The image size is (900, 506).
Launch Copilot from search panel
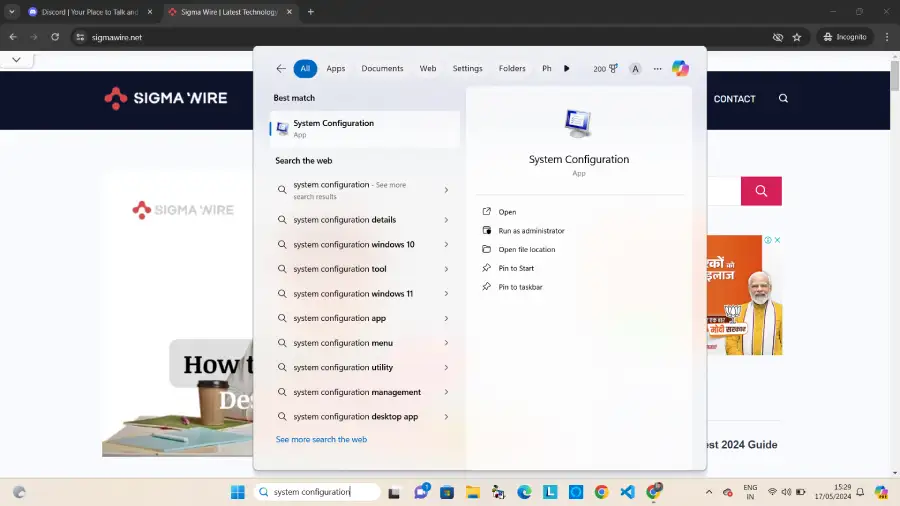(680, 68)
